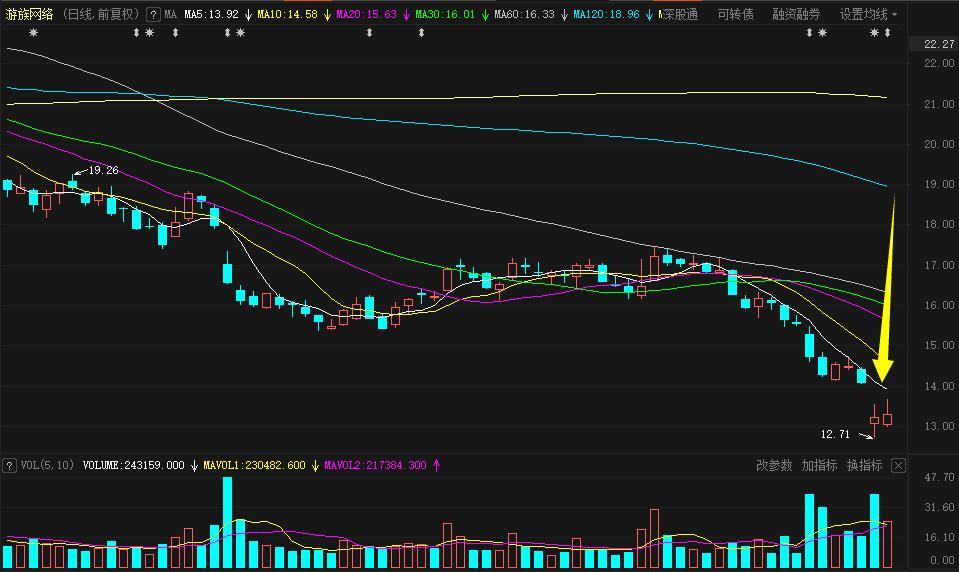
Task: Click the 19.26 high price label
Action: pyautogui.click(x=103, y=170)
